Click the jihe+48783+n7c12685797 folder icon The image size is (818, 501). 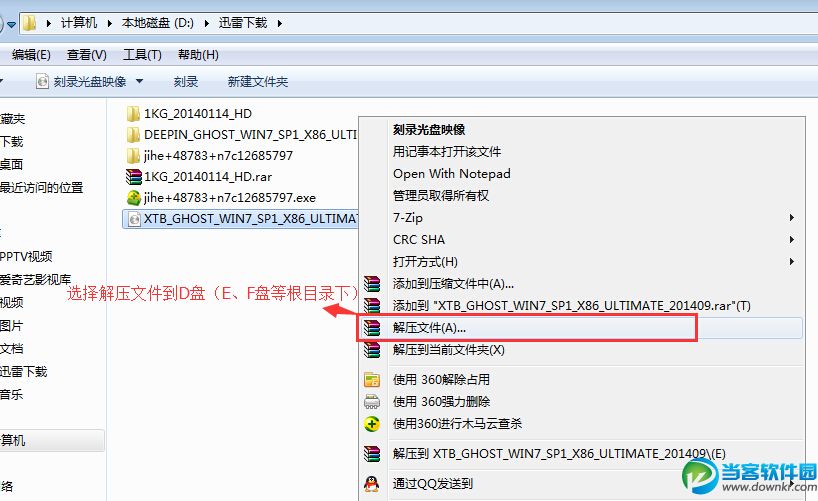point(133,156)
